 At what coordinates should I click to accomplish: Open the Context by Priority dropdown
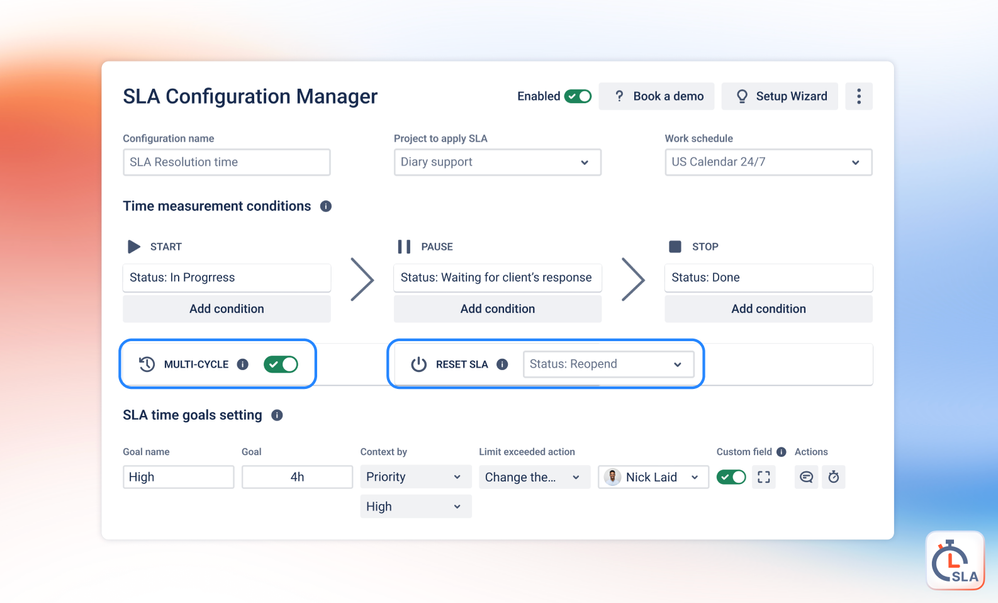(416, 477)
